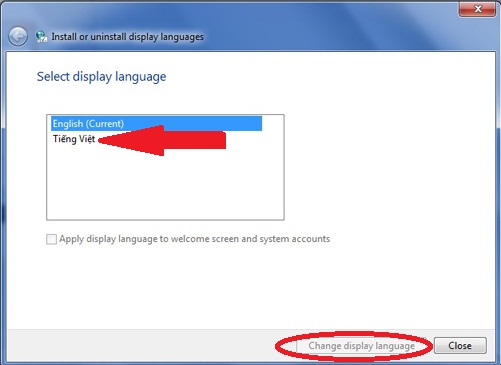This screenshot has height=365, width=501.
Task: Click the globe language icon in title
Action: click(41, 36)
